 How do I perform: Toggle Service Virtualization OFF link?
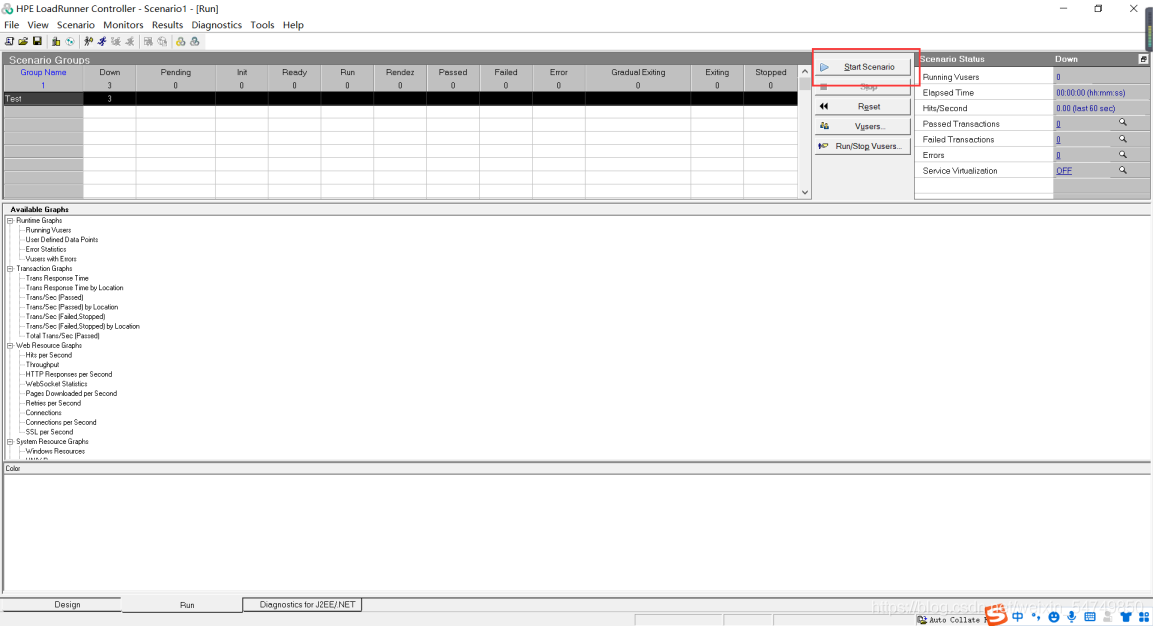(x=1064, y=171)
